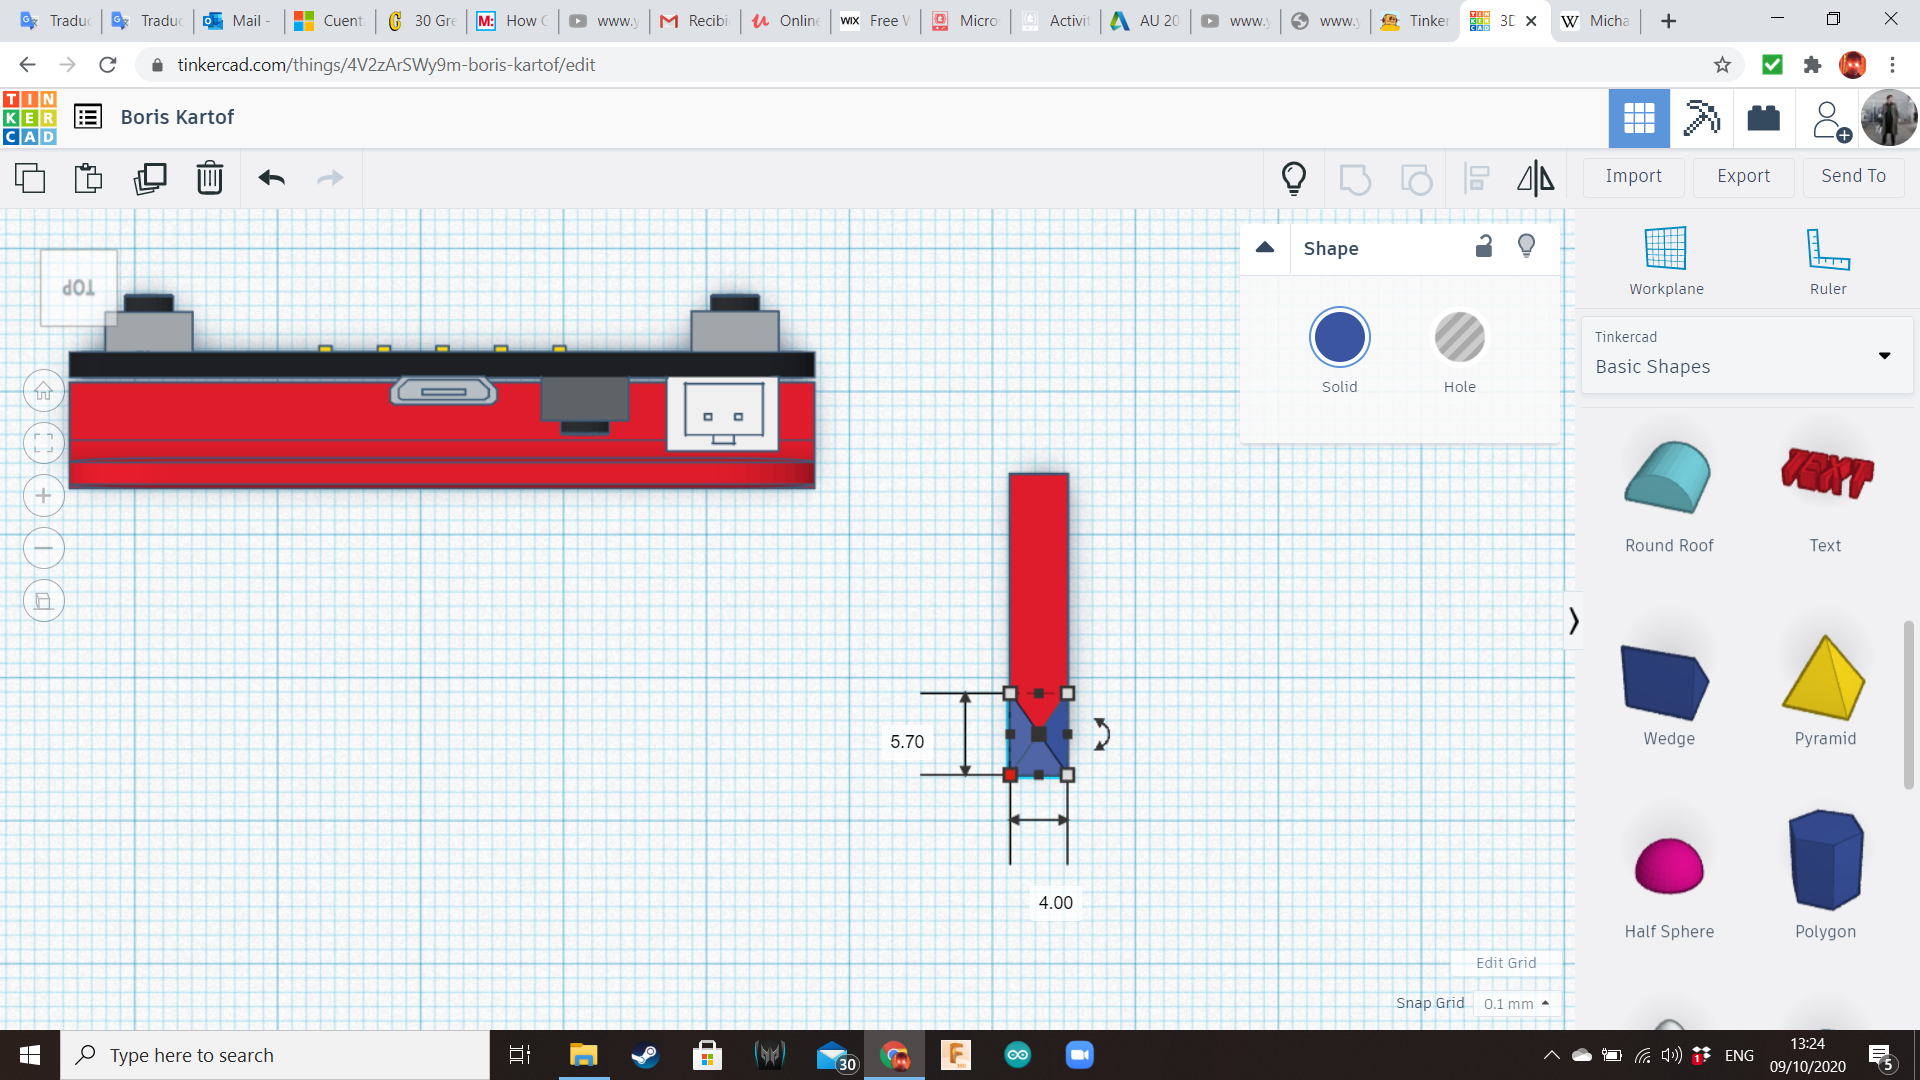Switch to the Mail browser tab
Screen dimensions: 1920x1080
coord(239,20)
